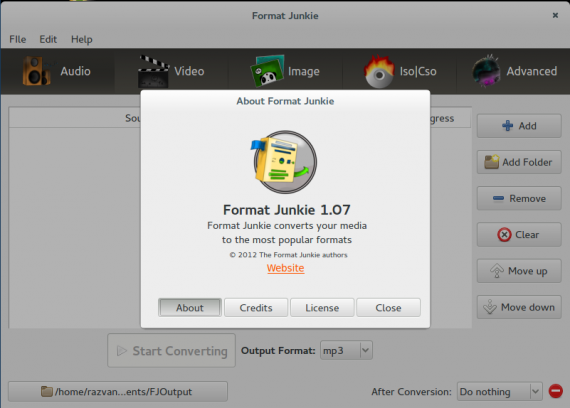Click the Remove button label
Screen dimensions: 570x408
[527, 199]
